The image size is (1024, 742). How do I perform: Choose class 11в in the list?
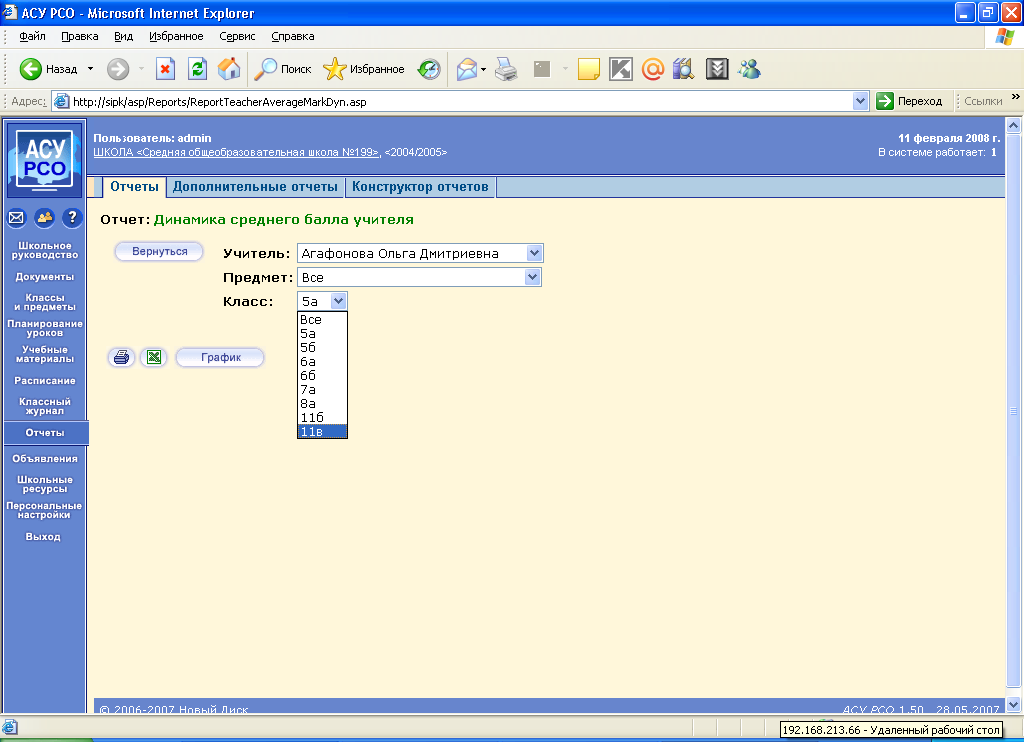[x=322, y=431]
